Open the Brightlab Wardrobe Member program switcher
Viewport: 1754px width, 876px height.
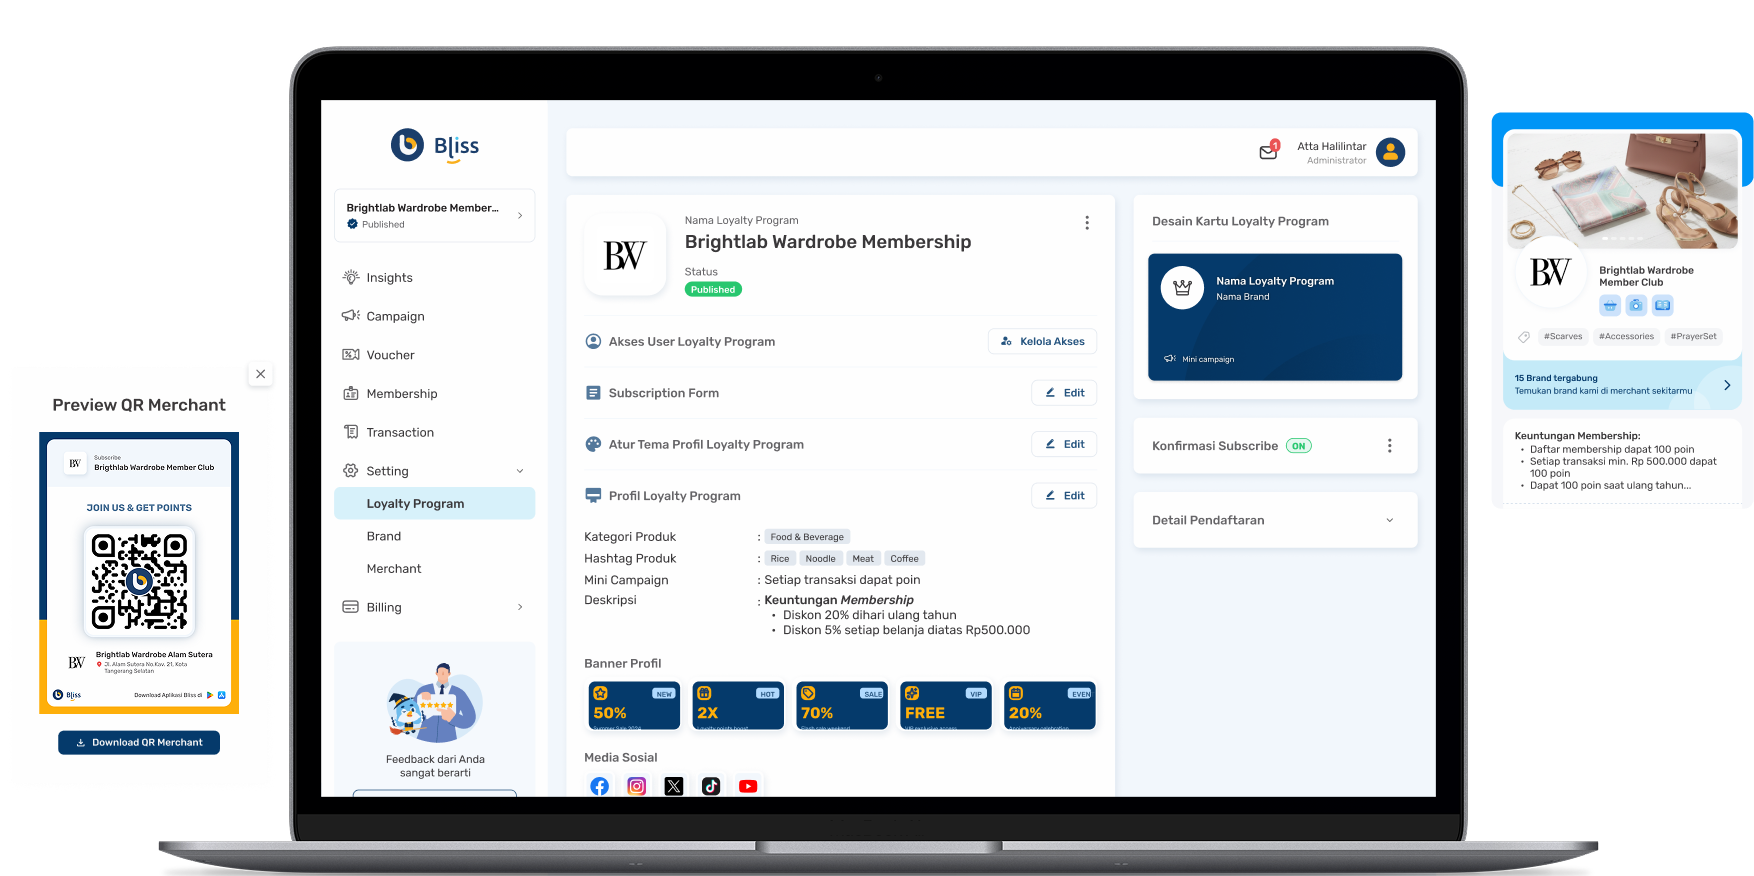click(x=434, y=215)
